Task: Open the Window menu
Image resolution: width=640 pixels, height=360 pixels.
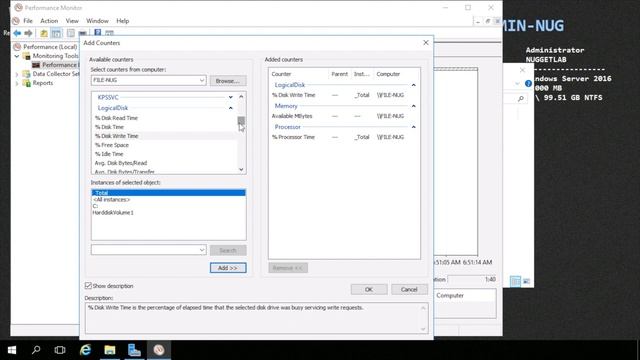Action: (97, 21)
